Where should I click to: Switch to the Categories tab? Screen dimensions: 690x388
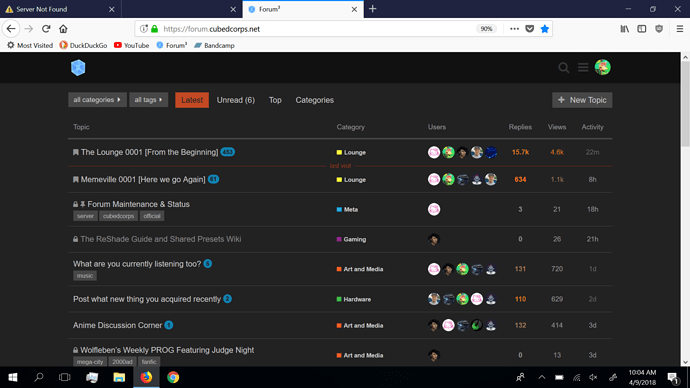(x=315, y=100)
